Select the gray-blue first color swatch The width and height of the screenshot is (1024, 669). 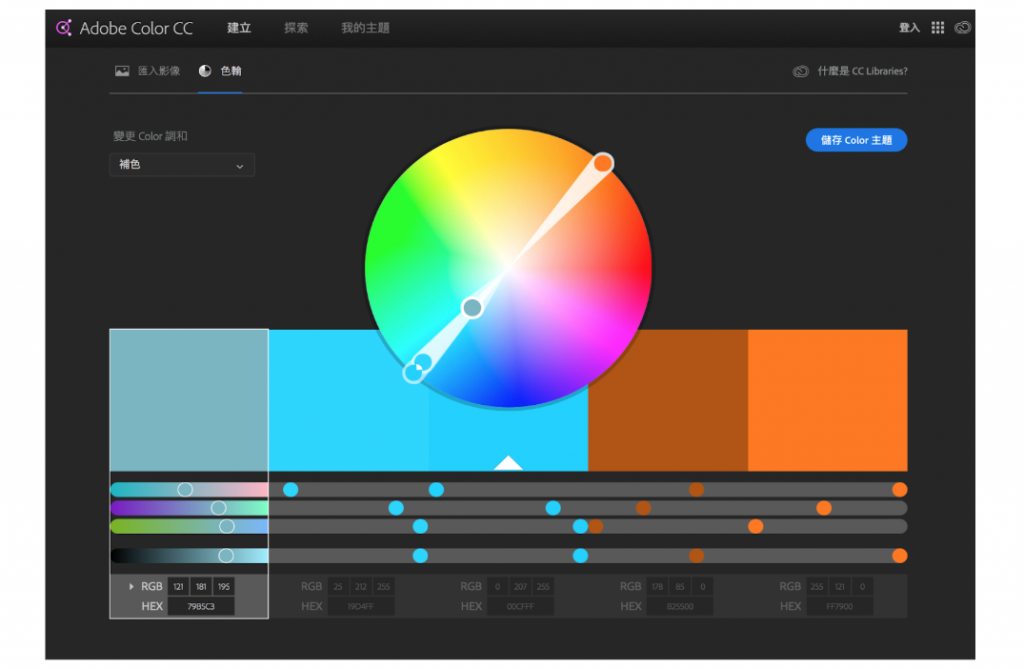189,400
